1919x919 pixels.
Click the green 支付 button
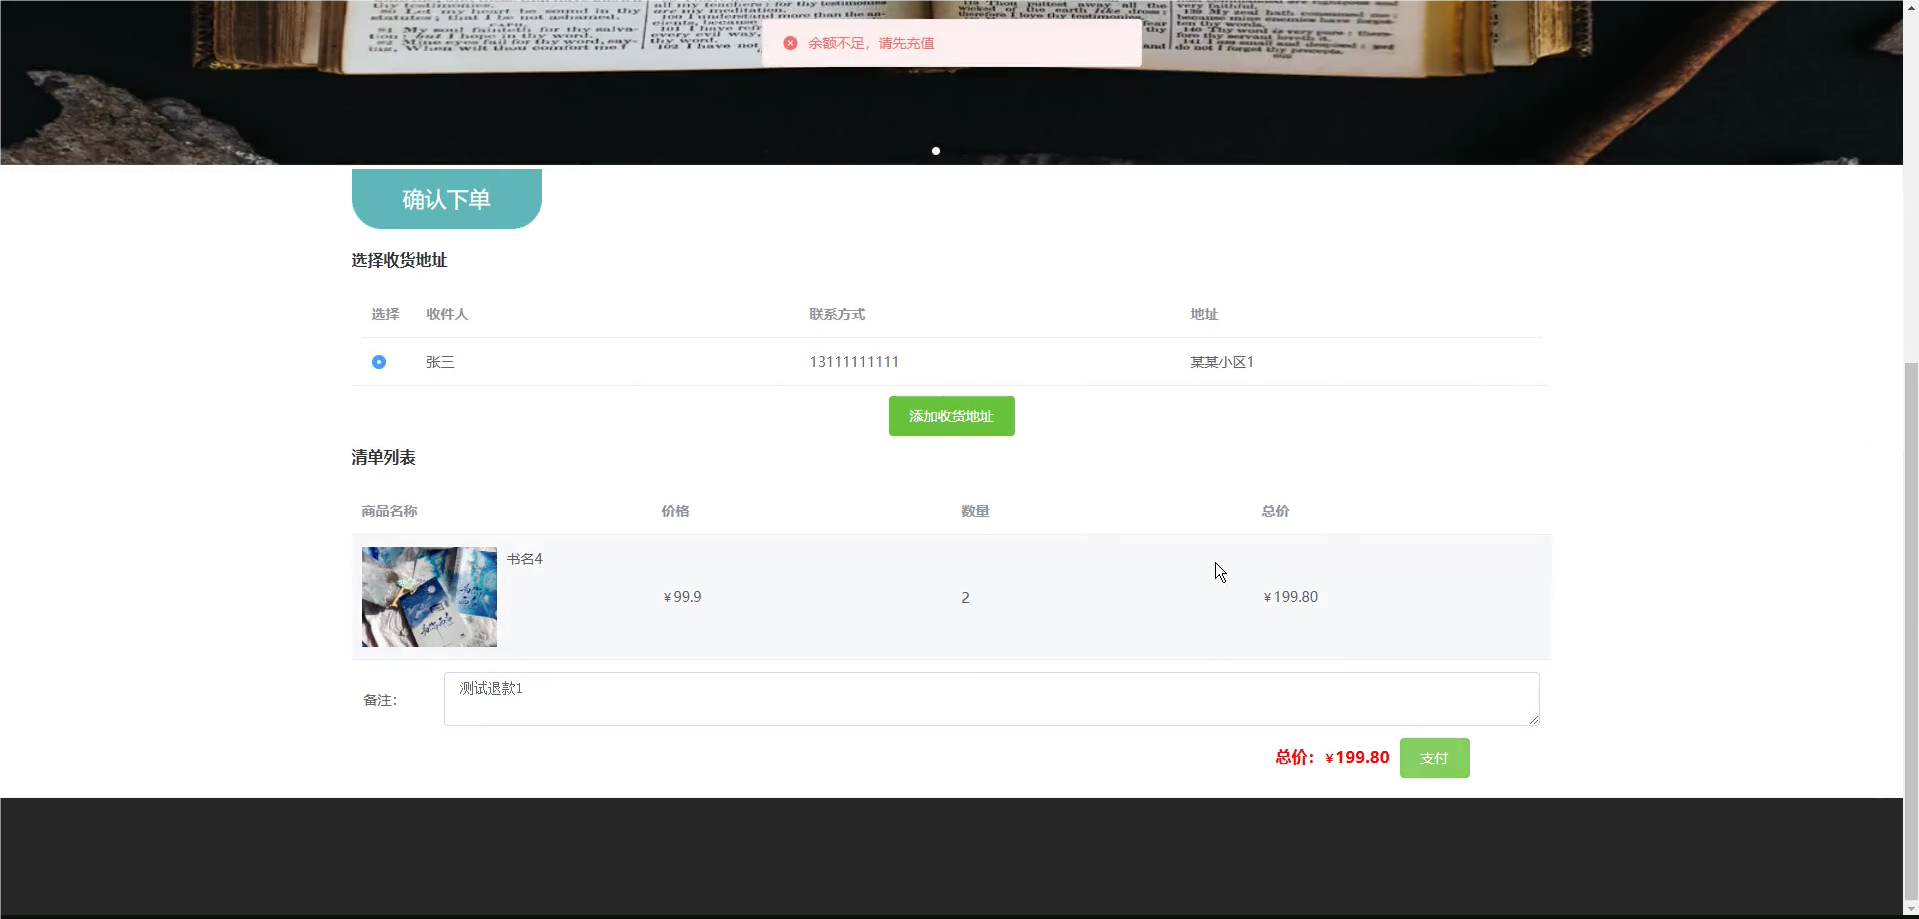[x=1434, y=758]
